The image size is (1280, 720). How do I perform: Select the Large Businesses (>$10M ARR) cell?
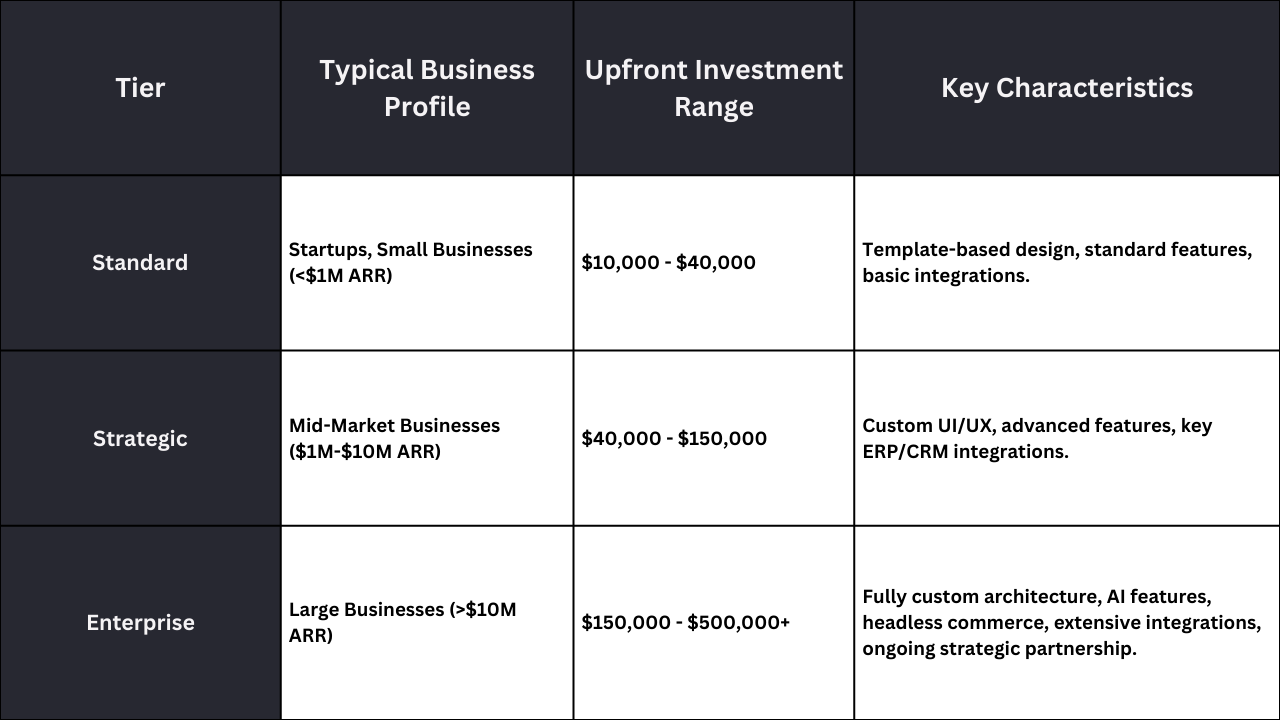427,623
